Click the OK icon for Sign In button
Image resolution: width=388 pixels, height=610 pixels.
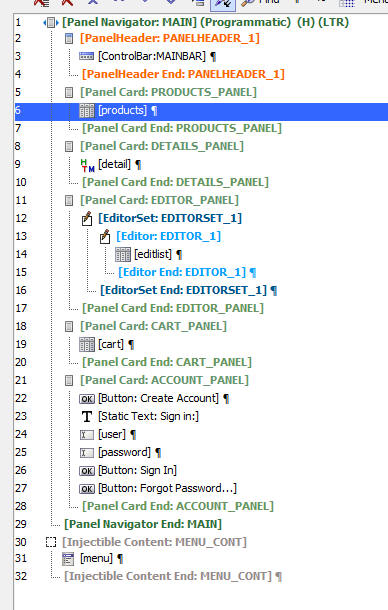[x=87, y=471]
